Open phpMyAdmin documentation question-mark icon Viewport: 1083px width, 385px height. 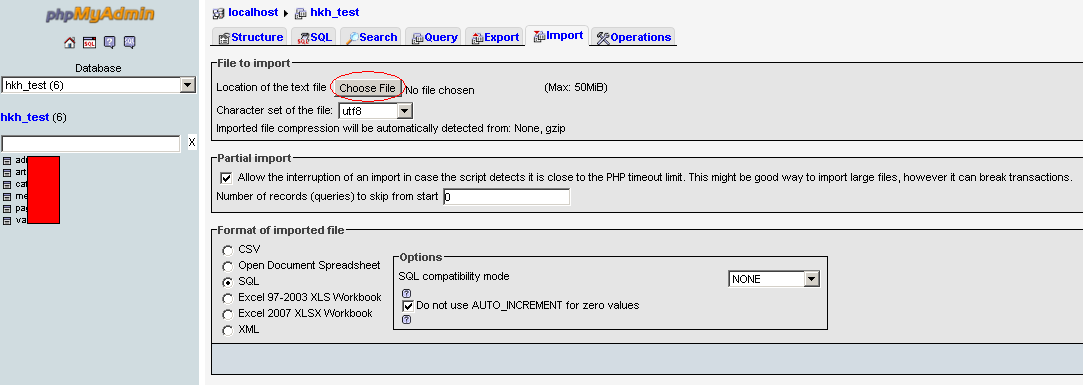[110, 42]
